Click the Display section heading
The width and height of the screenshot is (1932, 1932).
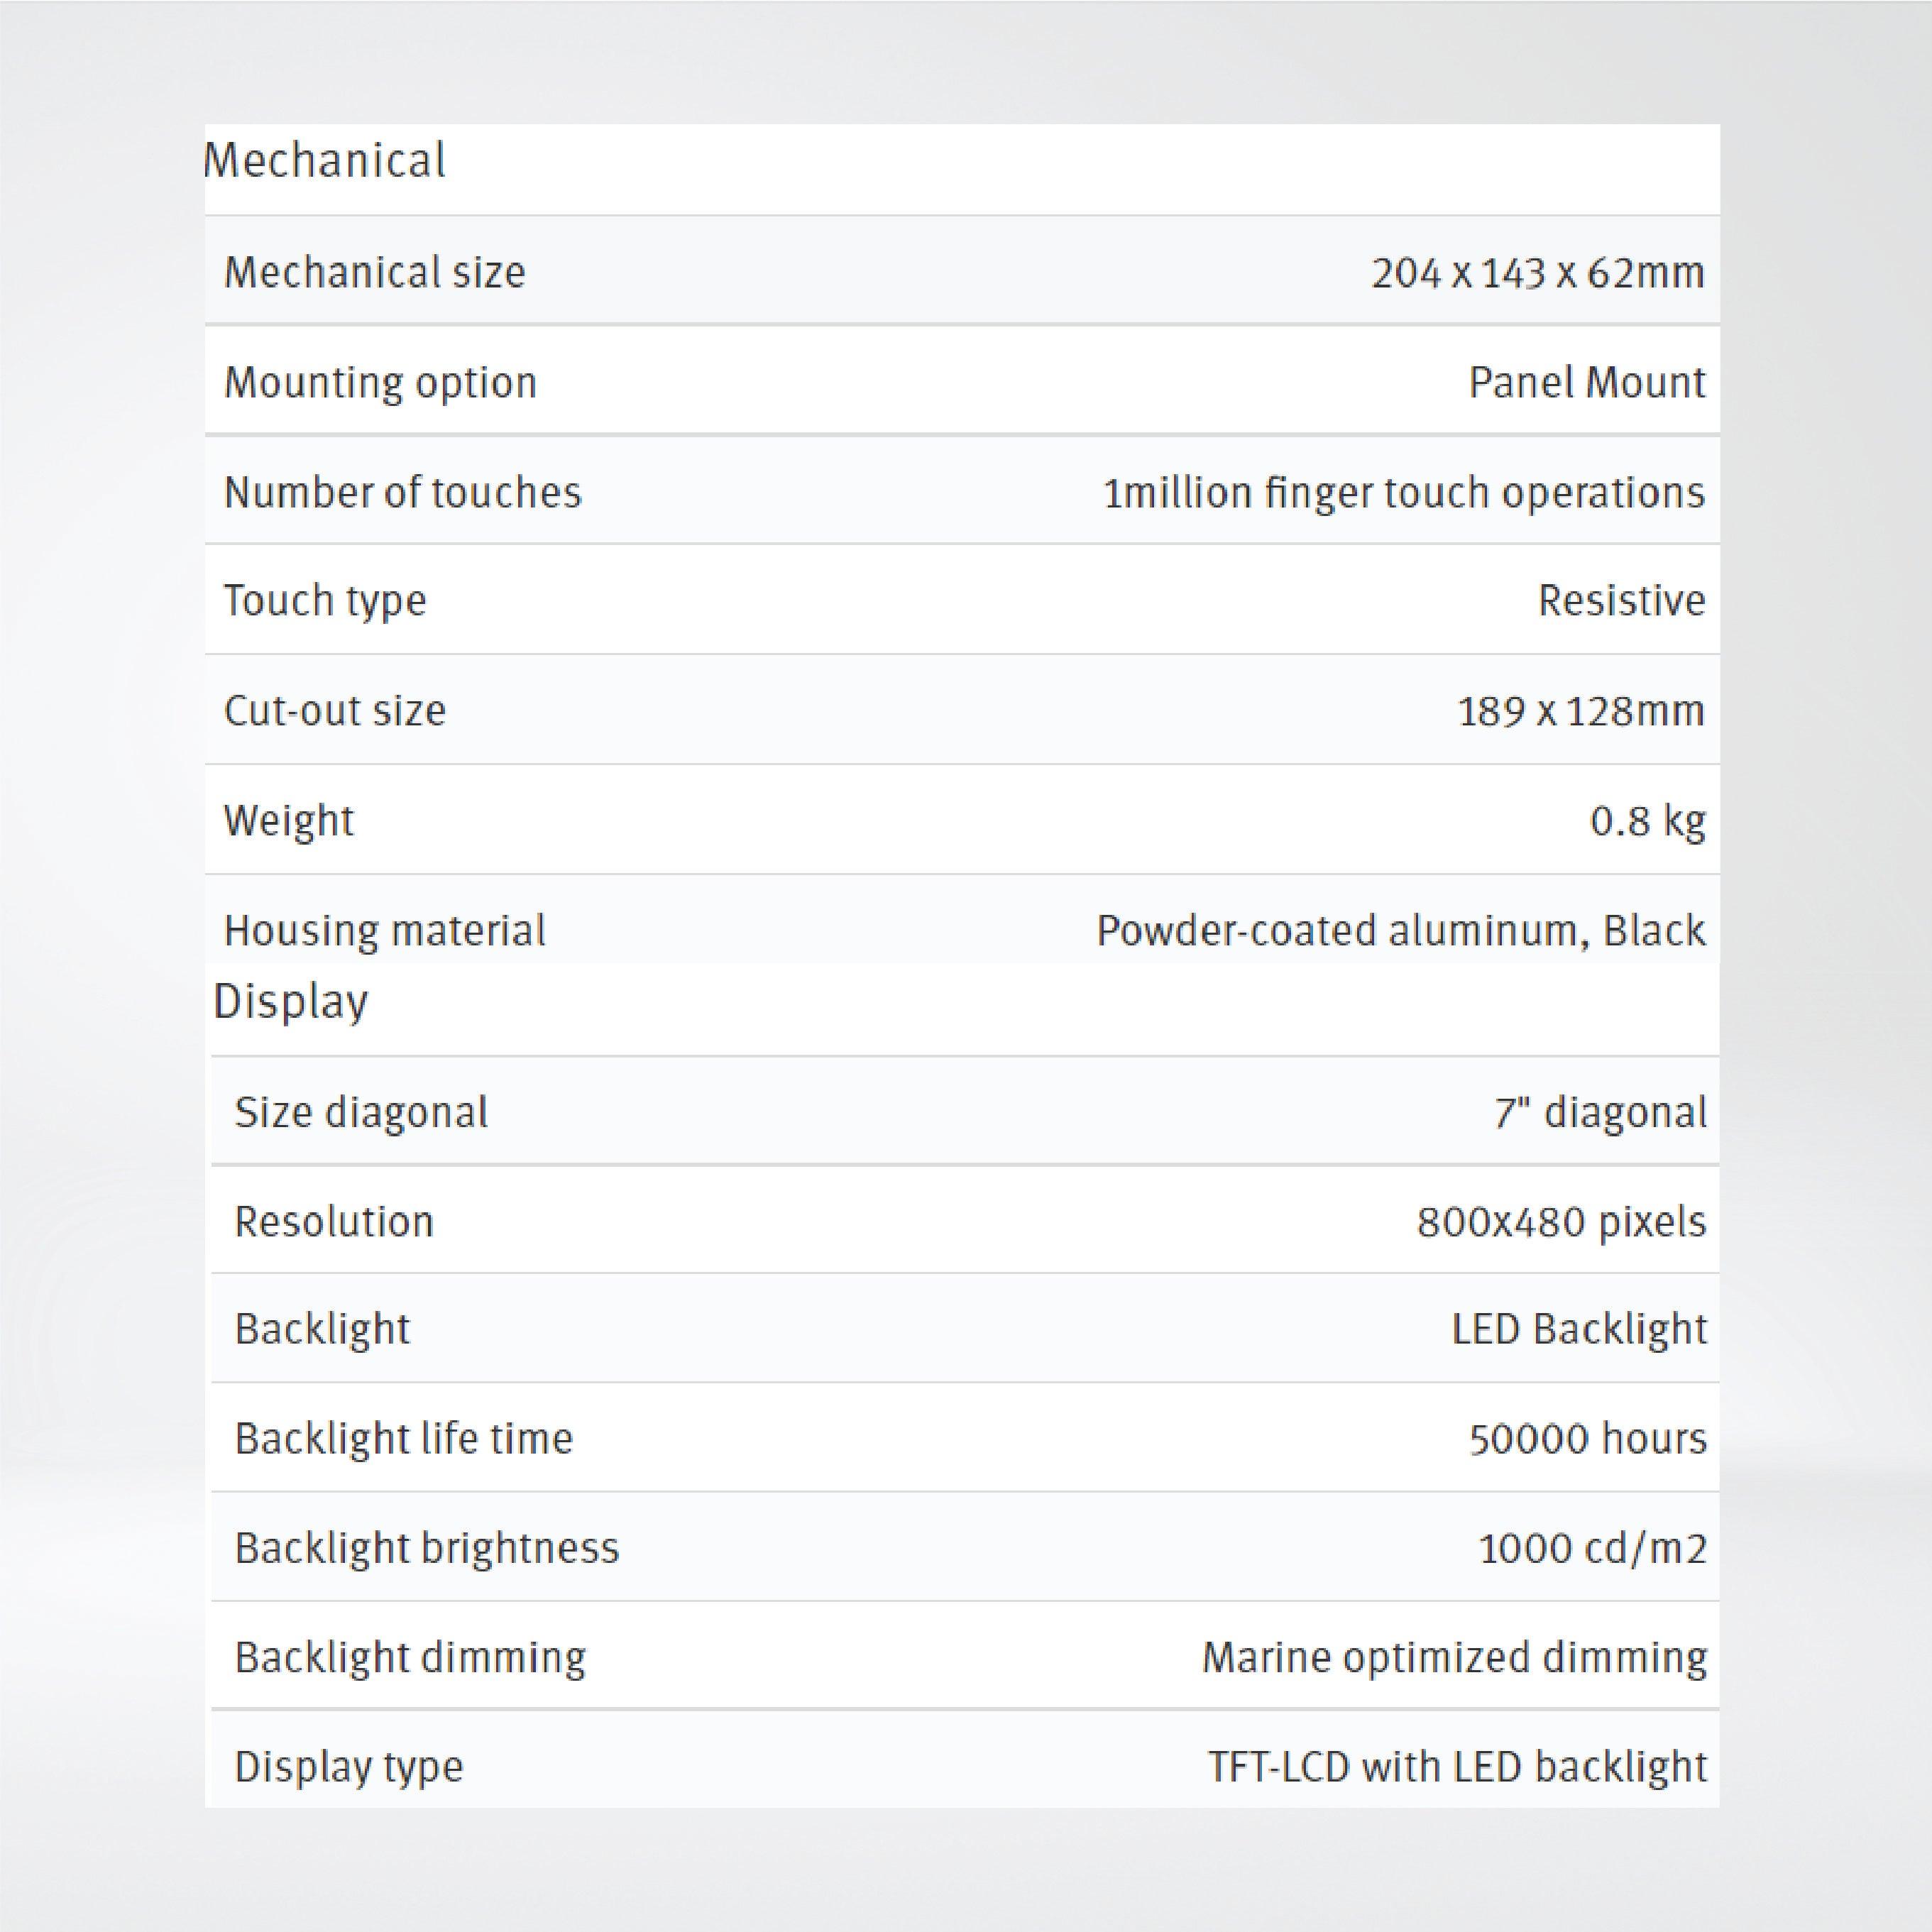click(x=290, y=1001)
